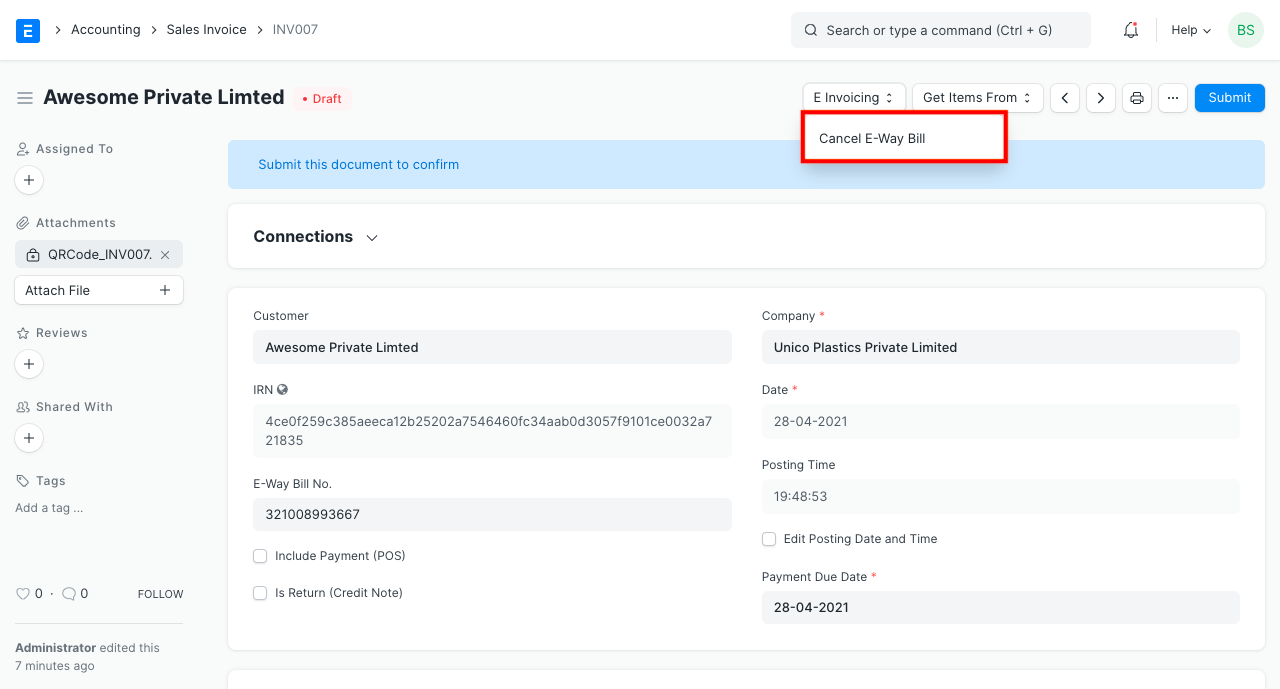This screenshot has height=689, width=1280.
Task: Toggle Edit Posting Date and Time
Action: [769, 539]
